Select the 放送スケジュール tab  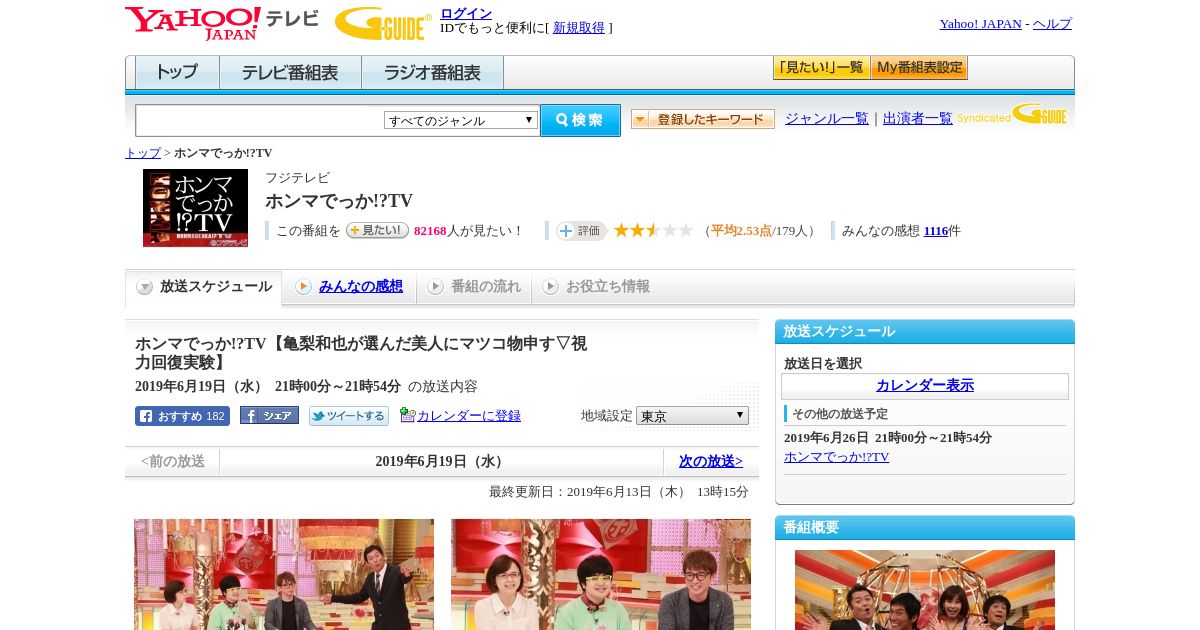point(204,287)
